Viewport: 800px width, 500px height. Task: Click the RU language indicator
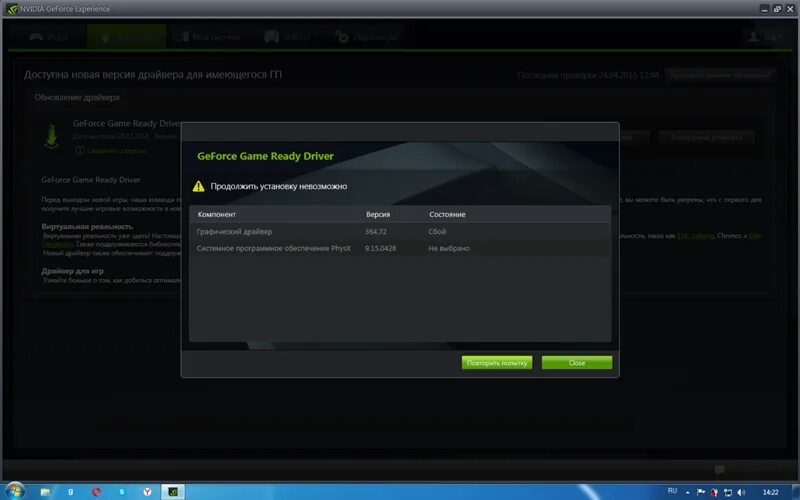coord(672,491)
